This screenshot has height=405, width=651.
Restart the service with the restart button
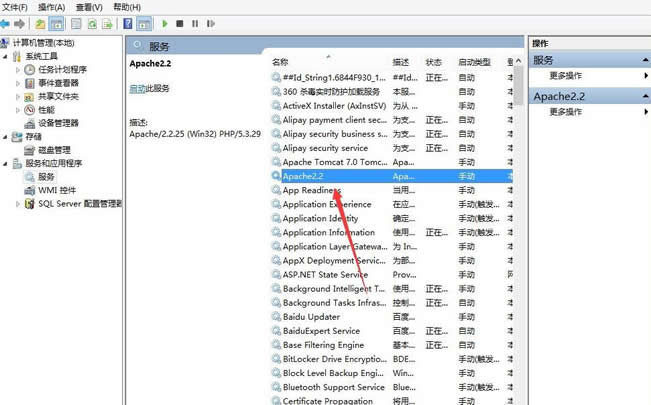tap(210, 24)
